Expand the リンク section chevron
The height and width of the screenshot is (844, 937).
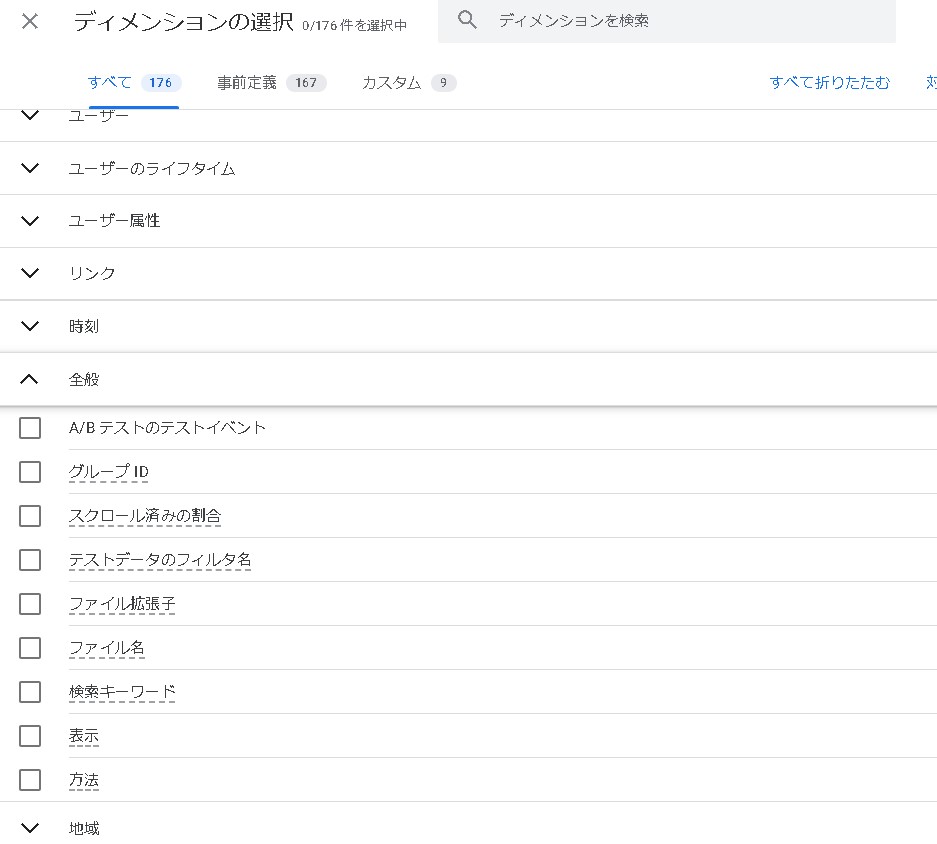click(30, 273)
